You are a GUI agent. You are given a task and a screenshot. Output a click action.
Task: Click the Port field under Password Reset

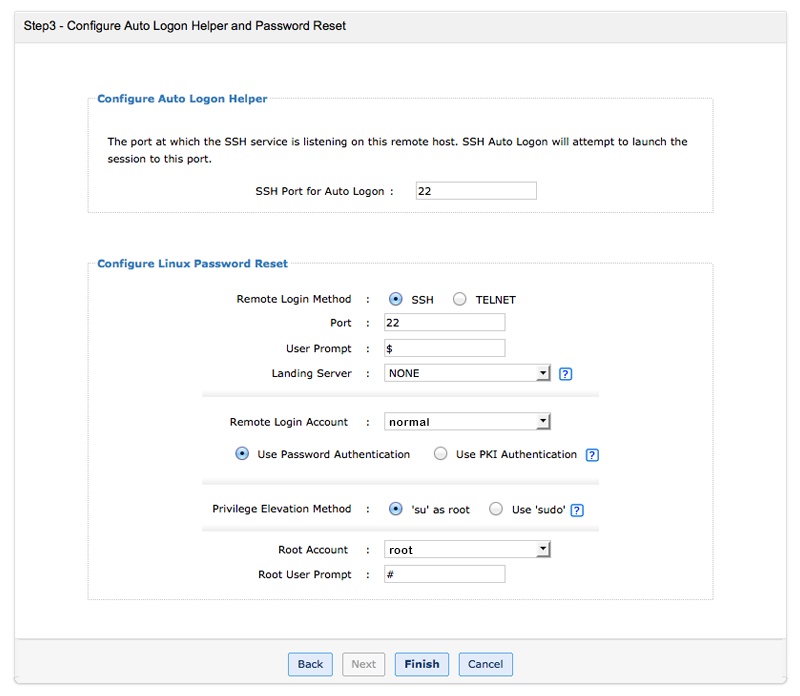coord(444,323)
